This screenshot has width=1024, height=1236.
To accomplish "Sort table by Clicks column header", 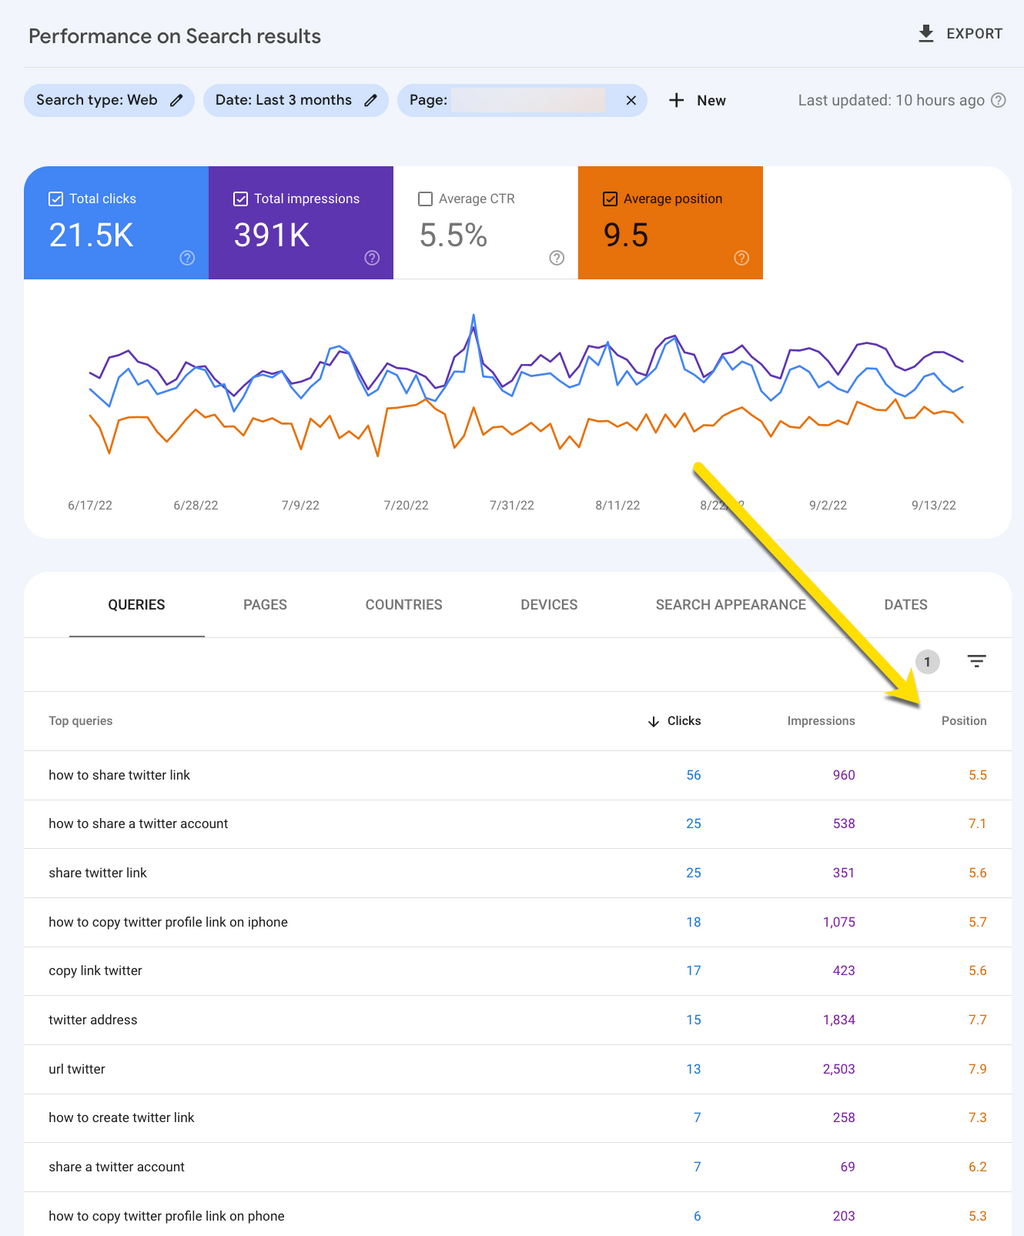I will [x=683, y=721].
